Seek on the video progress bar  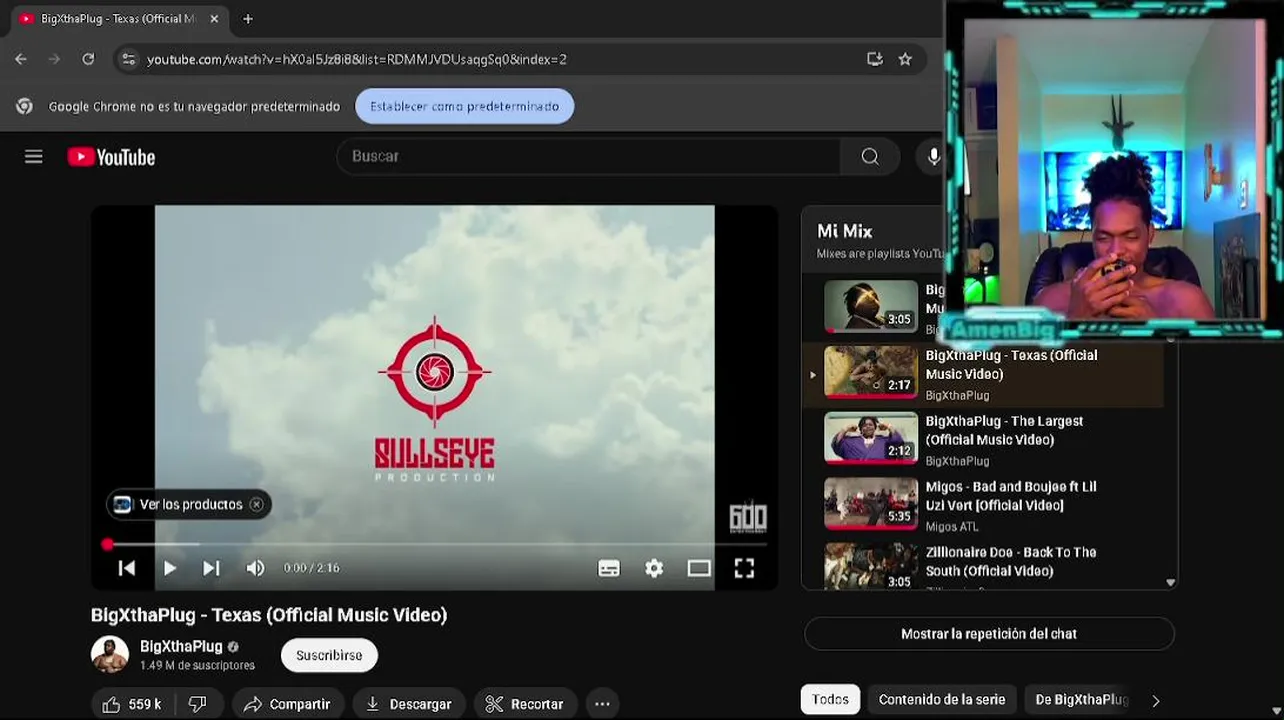[435, 544]
